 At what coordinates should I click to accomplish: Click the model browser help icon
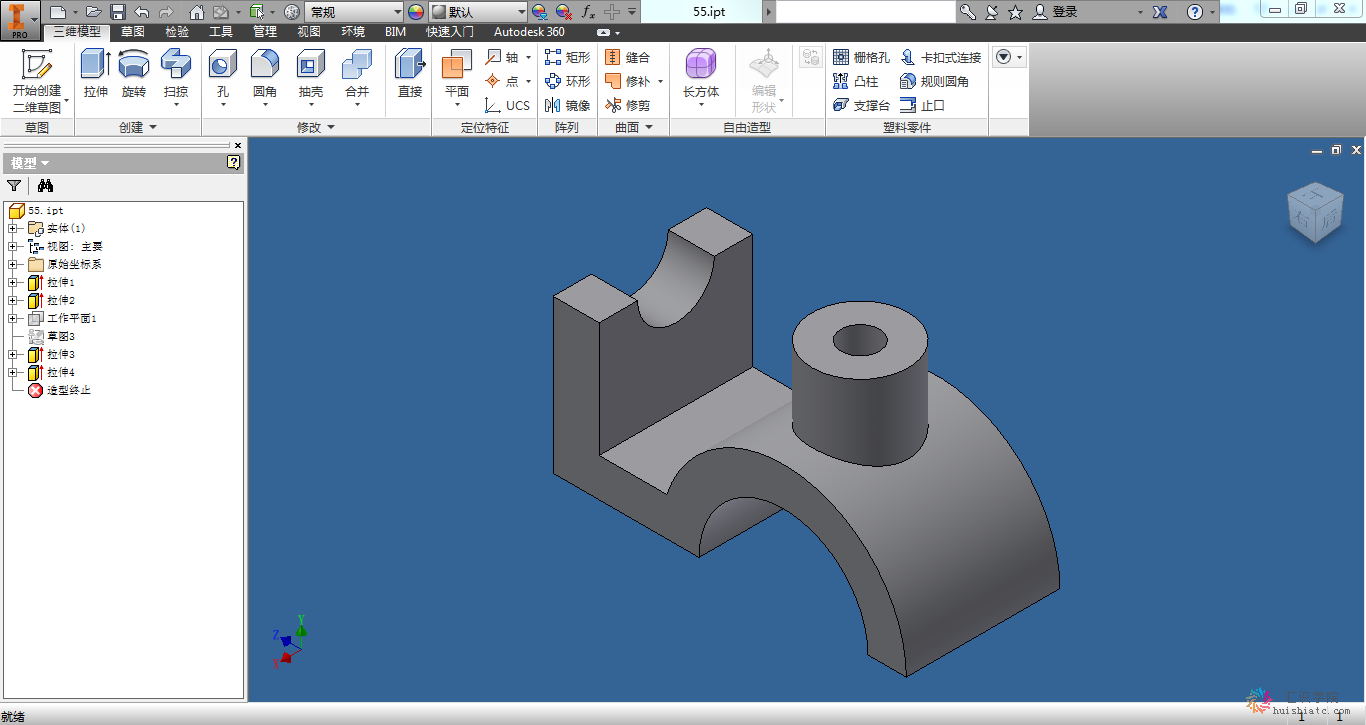(x=233, y=162)
